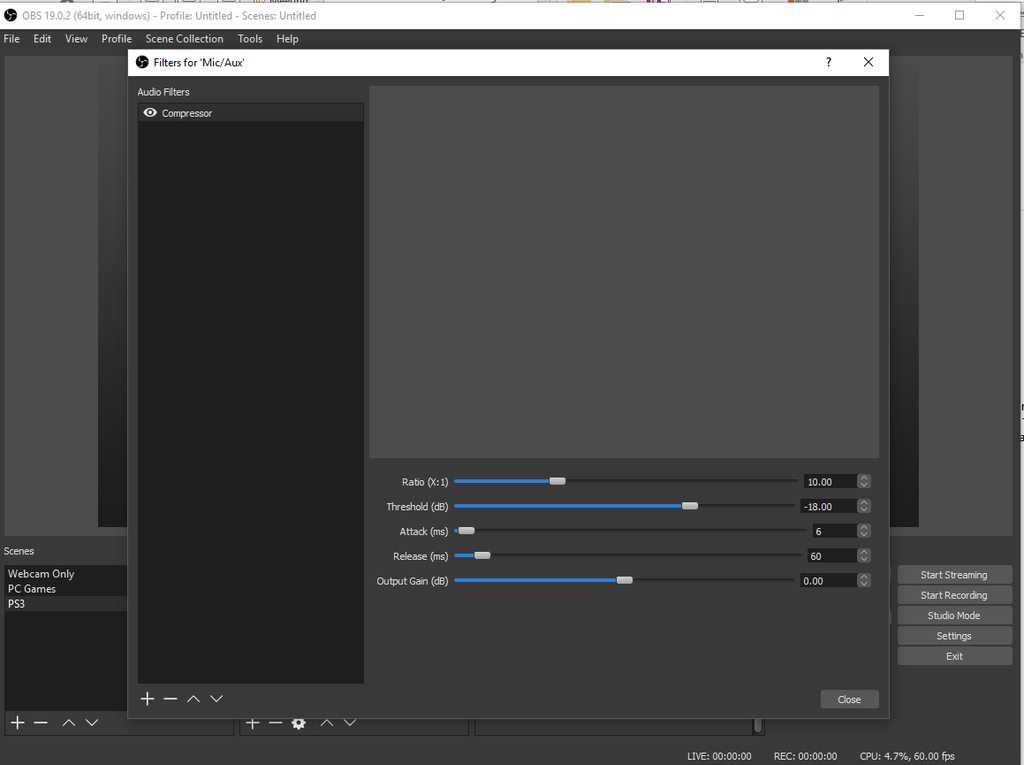Click the Attack value field showing 6
The width and height of the screenshot is (1024, 765).
click(x=833, y=532)
